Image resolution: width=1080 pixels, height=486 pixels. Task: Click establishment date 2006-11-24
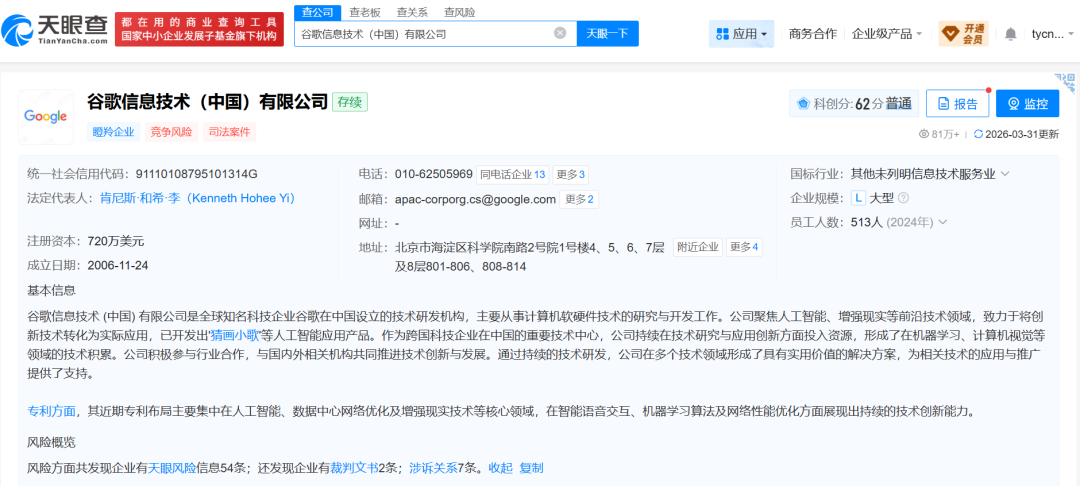click(118, 265)
